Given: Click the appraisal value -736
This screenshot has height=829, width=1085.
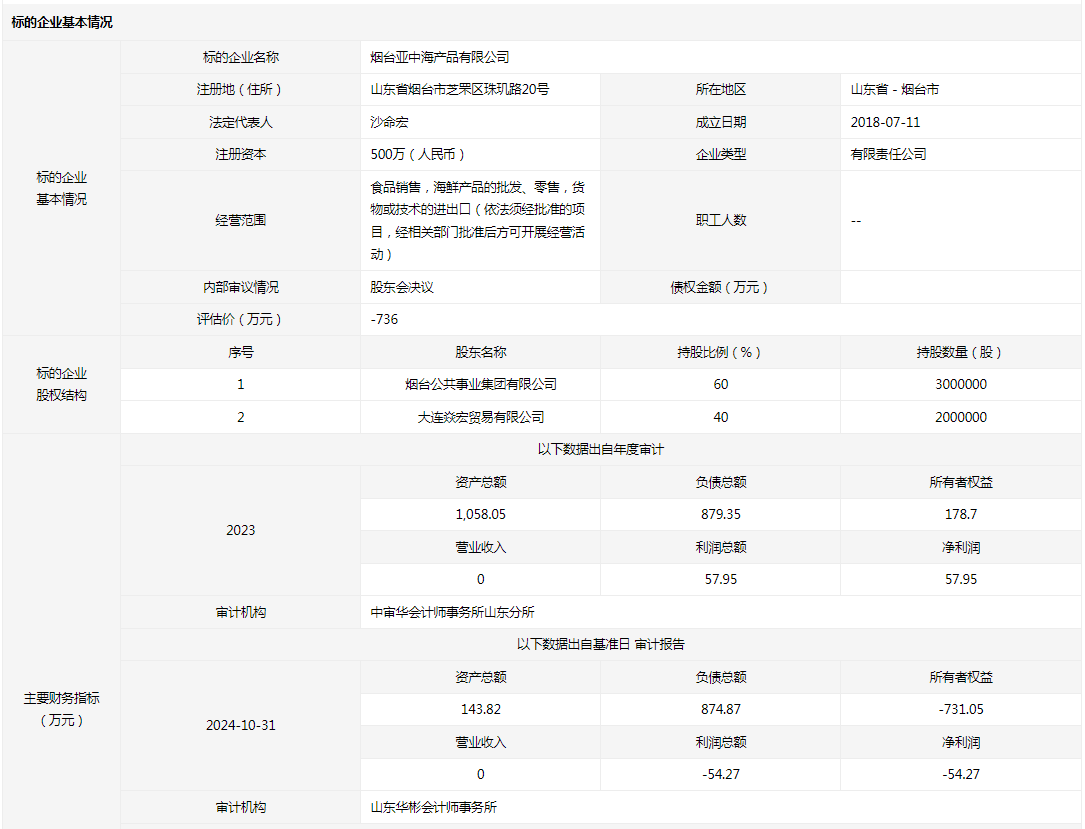Looking at the screenshot, I should pyautogui.click(x=384, y=319).
